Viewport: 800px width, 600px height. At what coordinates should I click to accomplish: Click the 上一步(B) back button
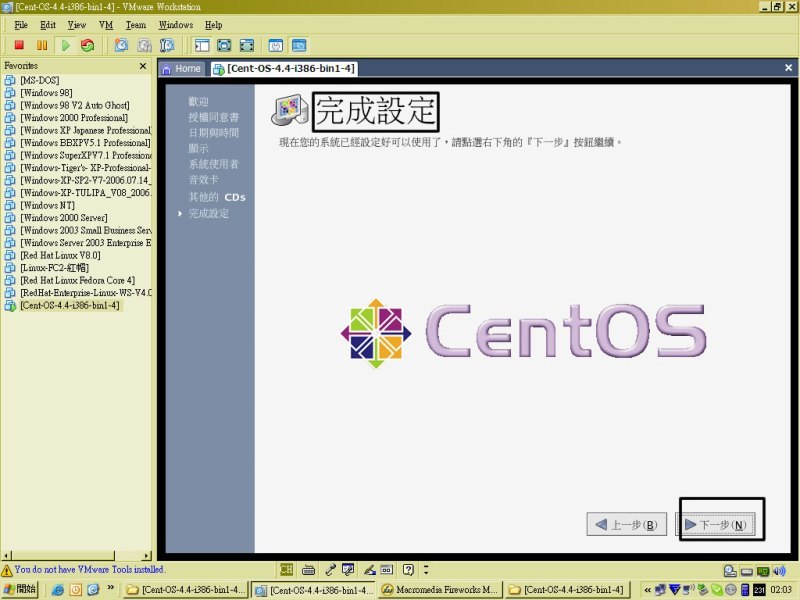tap(627, 524)
